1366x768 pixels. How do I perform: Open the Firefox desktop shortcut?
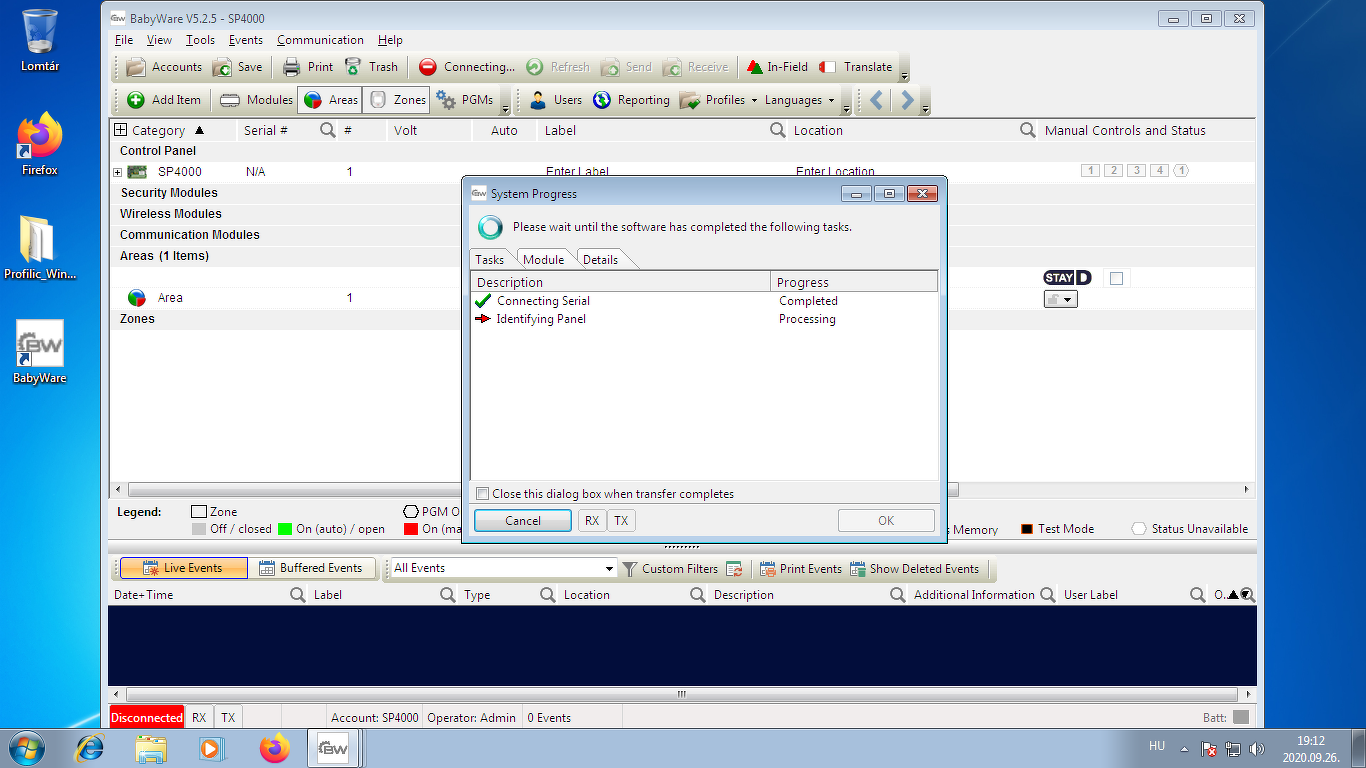tap(40, 144)
